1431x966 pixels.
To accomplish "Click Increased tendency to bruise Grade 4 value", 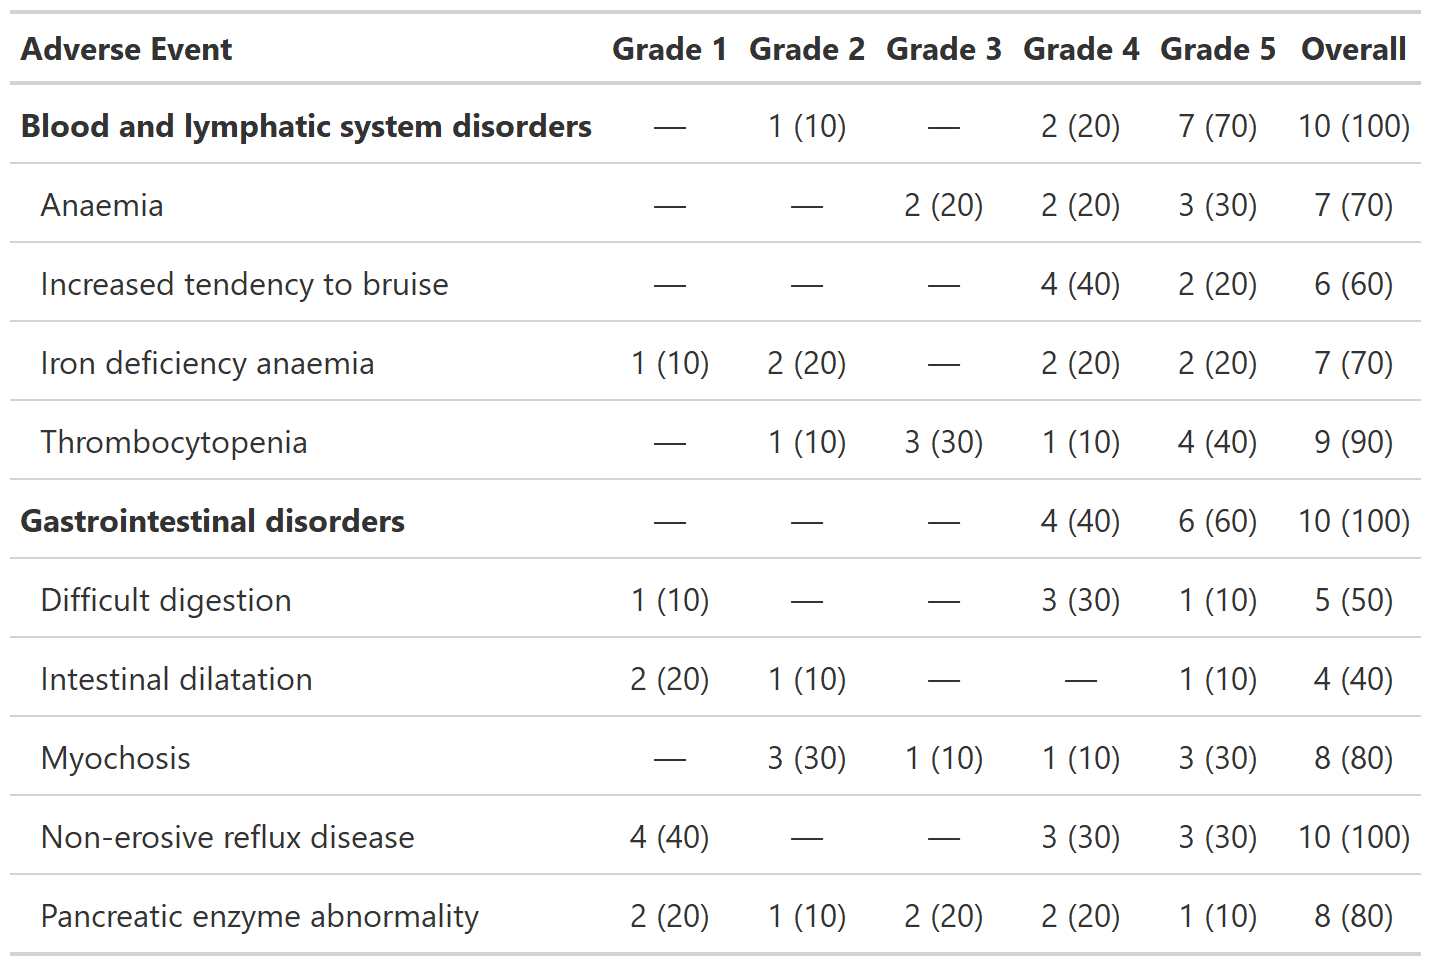I will click(x=1080, y=284).
